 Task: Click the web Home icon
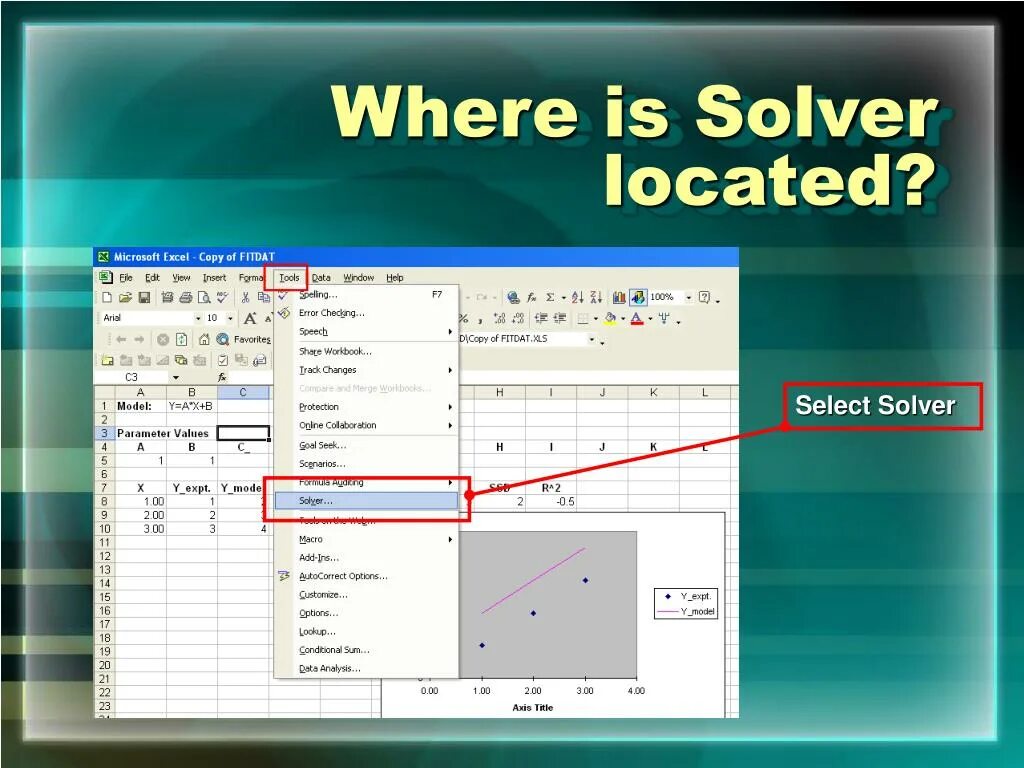click(204, 340)
